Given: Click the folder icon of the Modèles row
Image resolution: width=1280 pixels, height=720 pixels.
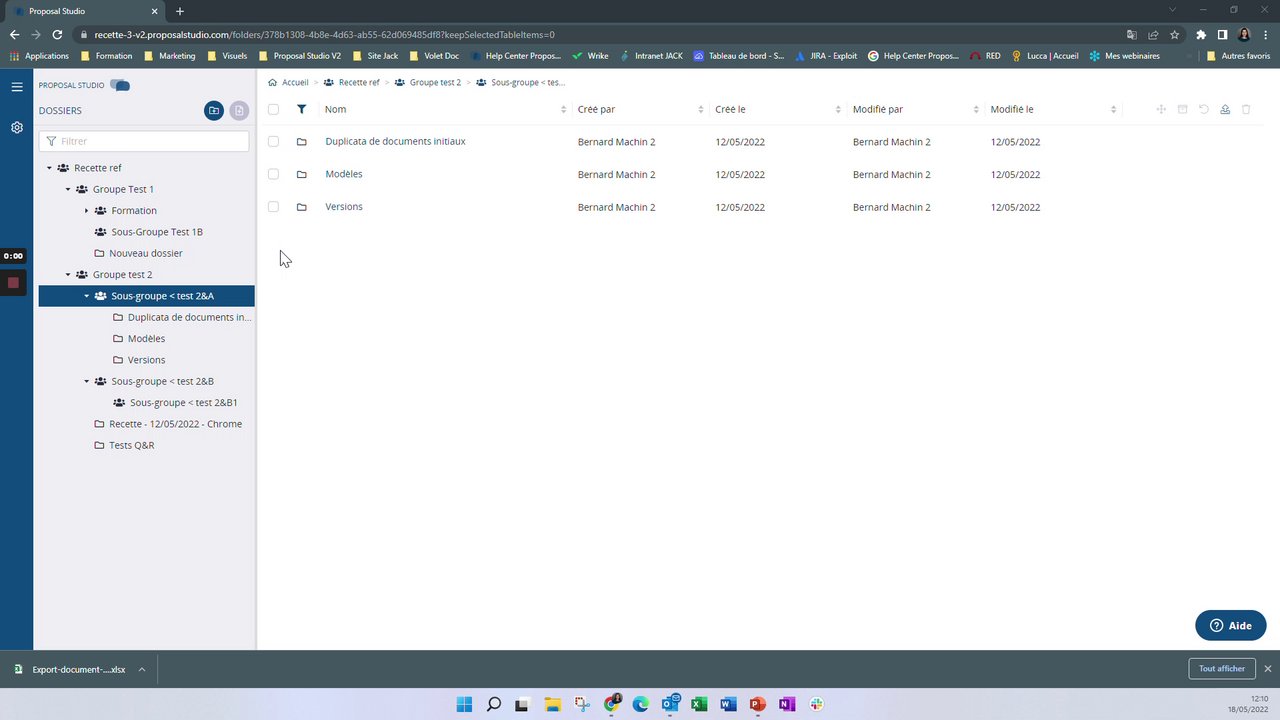Looking at the screenshot, I should point(301,175).
